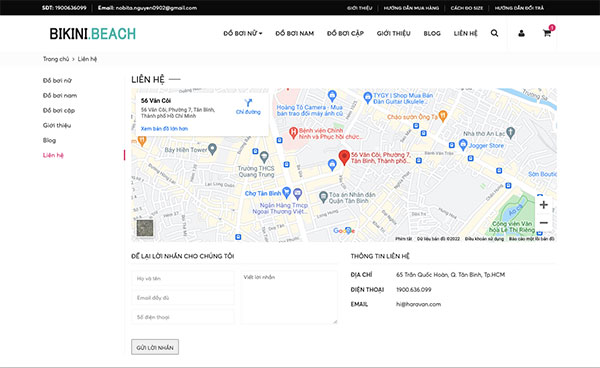This screenshot has width=600, height=368.
Task: Click the Trường THCS Quang Trung marker
Action: (264, 156)
